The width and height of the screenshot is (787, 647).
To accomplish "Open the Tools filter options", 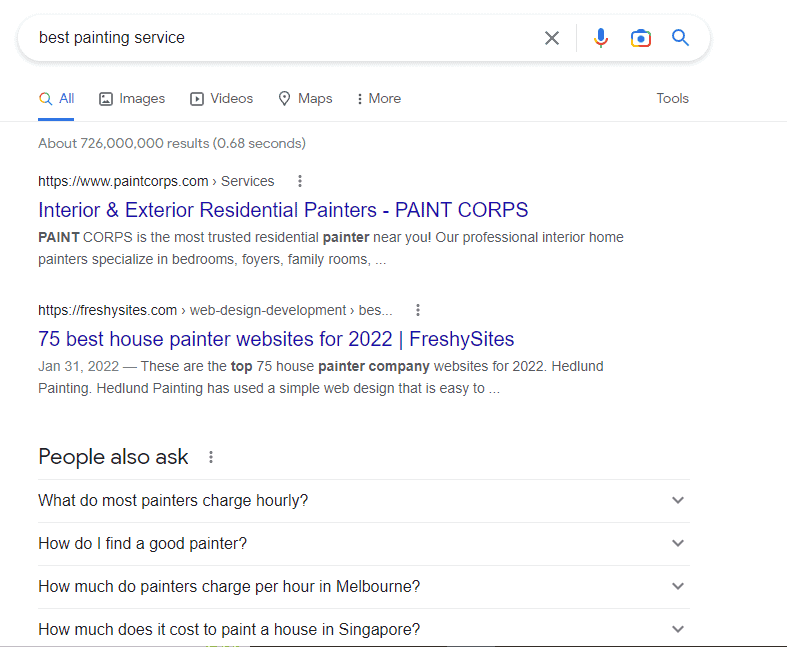I will coord(673,98).
